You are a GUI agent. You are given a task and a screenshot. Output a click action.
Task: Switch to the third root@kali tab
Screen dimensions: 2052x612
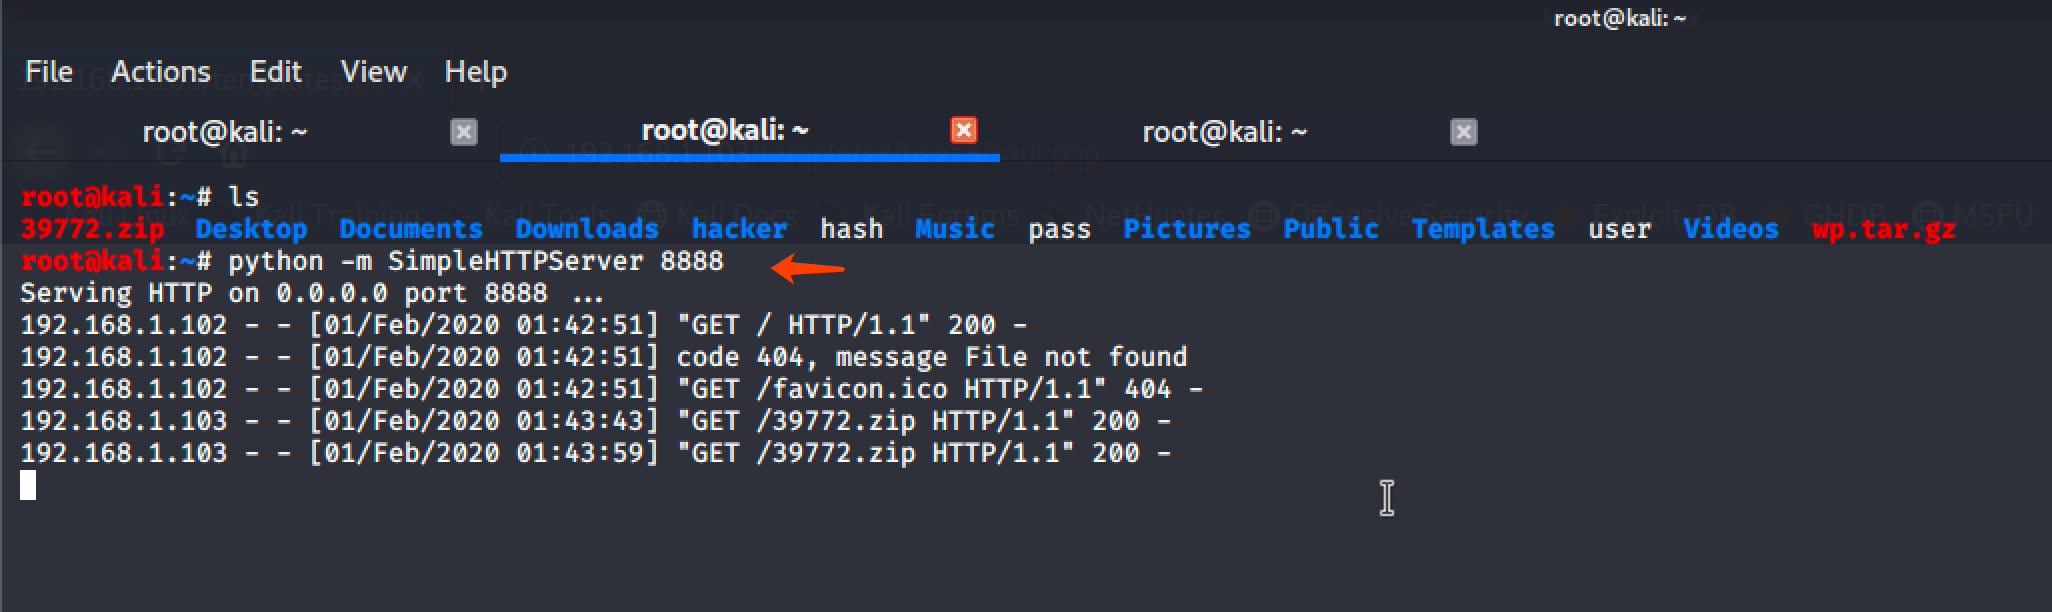[x=1224, y=132]
